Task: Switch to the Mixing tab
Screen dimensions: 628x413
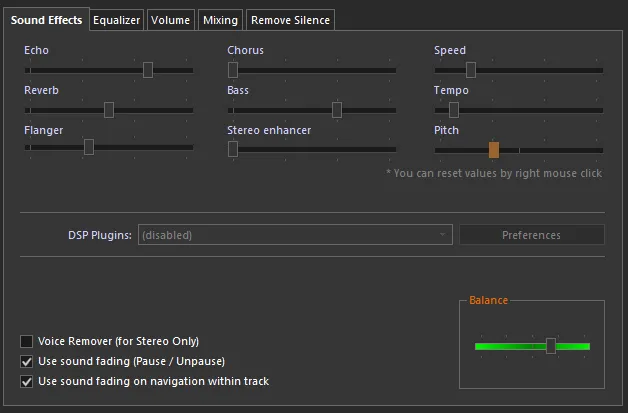Action: (220, 20)
